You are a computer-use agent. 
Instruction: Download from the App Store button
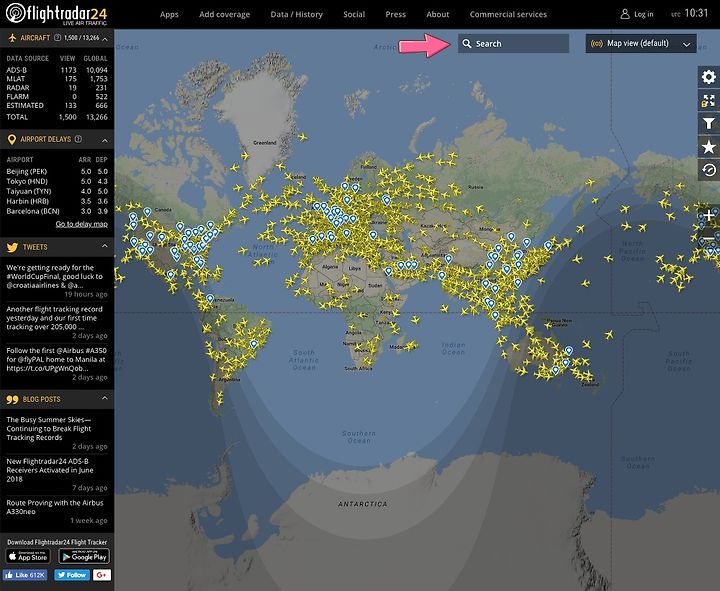28,557
